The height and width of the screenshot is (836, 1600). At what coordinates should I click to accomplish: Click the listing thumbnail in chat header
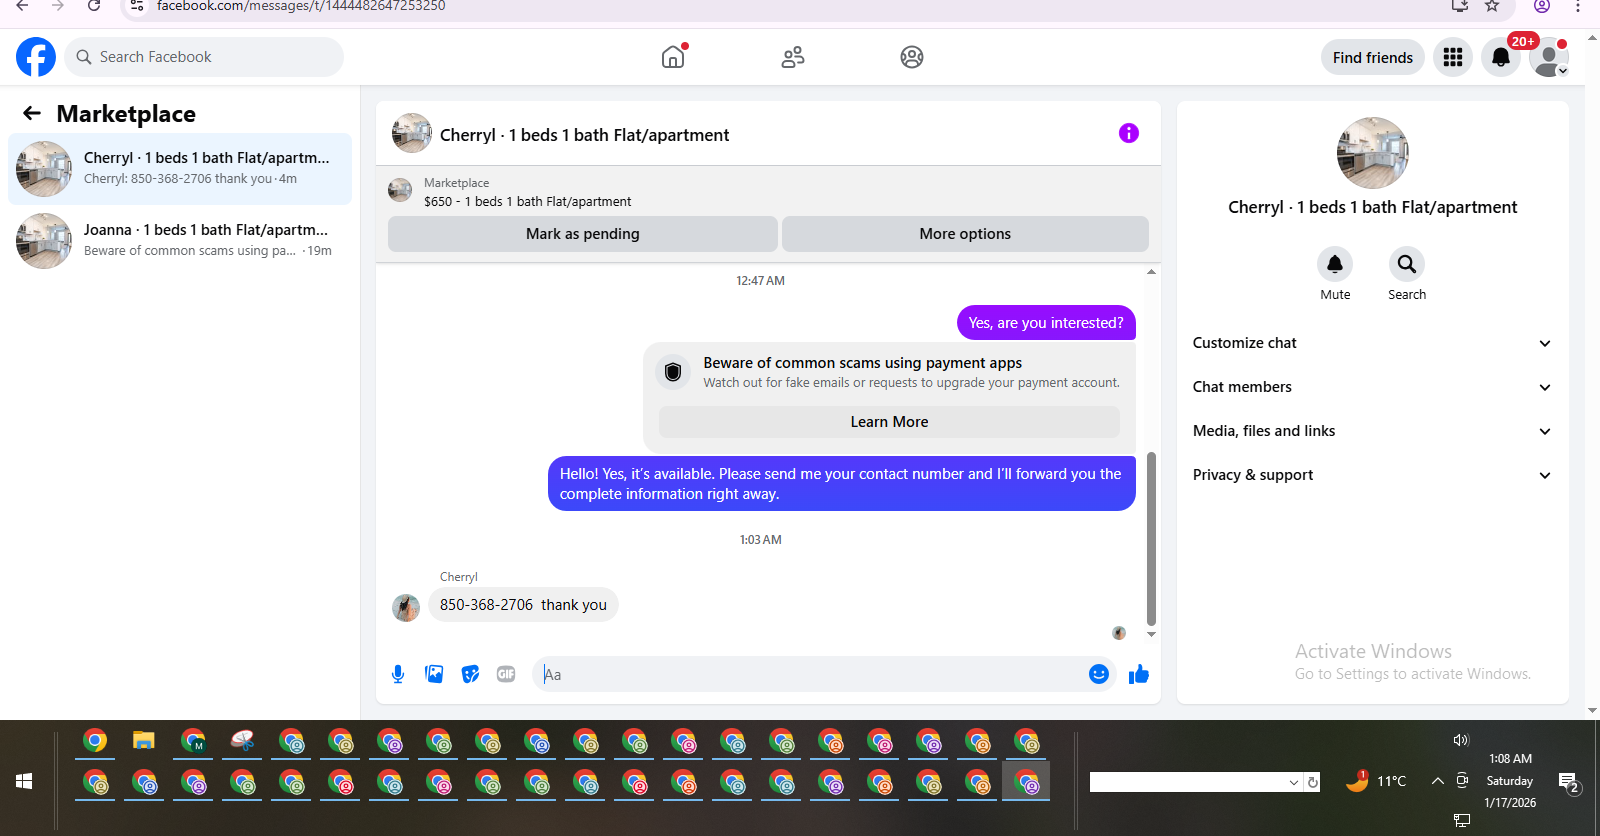(412, 133)
